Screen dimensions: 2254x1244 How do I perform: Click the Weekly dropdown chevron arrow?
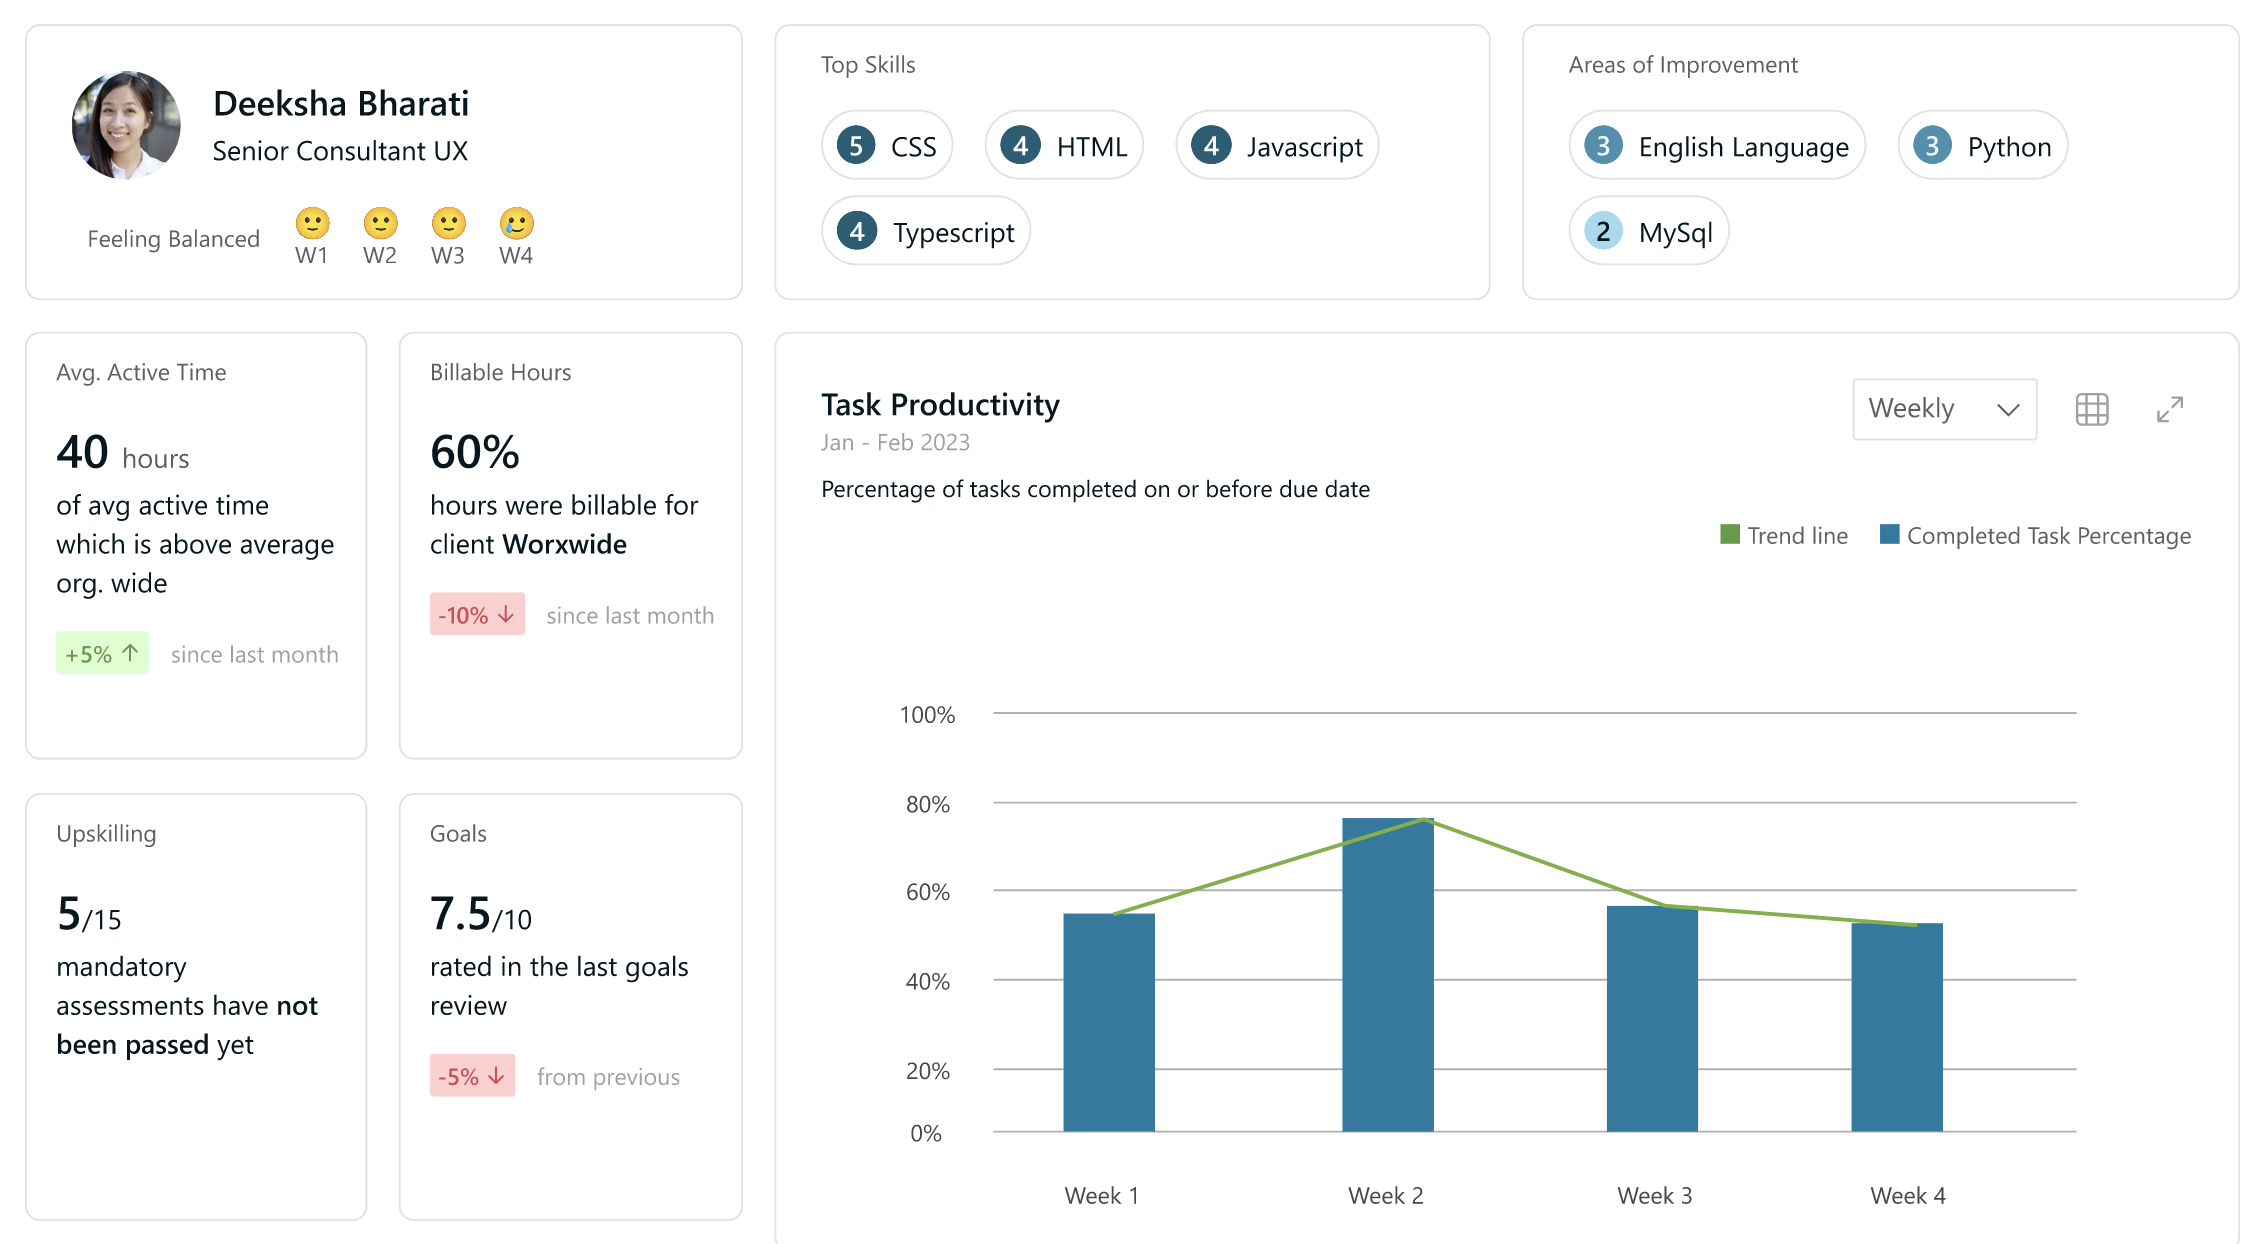(2008, 409)
